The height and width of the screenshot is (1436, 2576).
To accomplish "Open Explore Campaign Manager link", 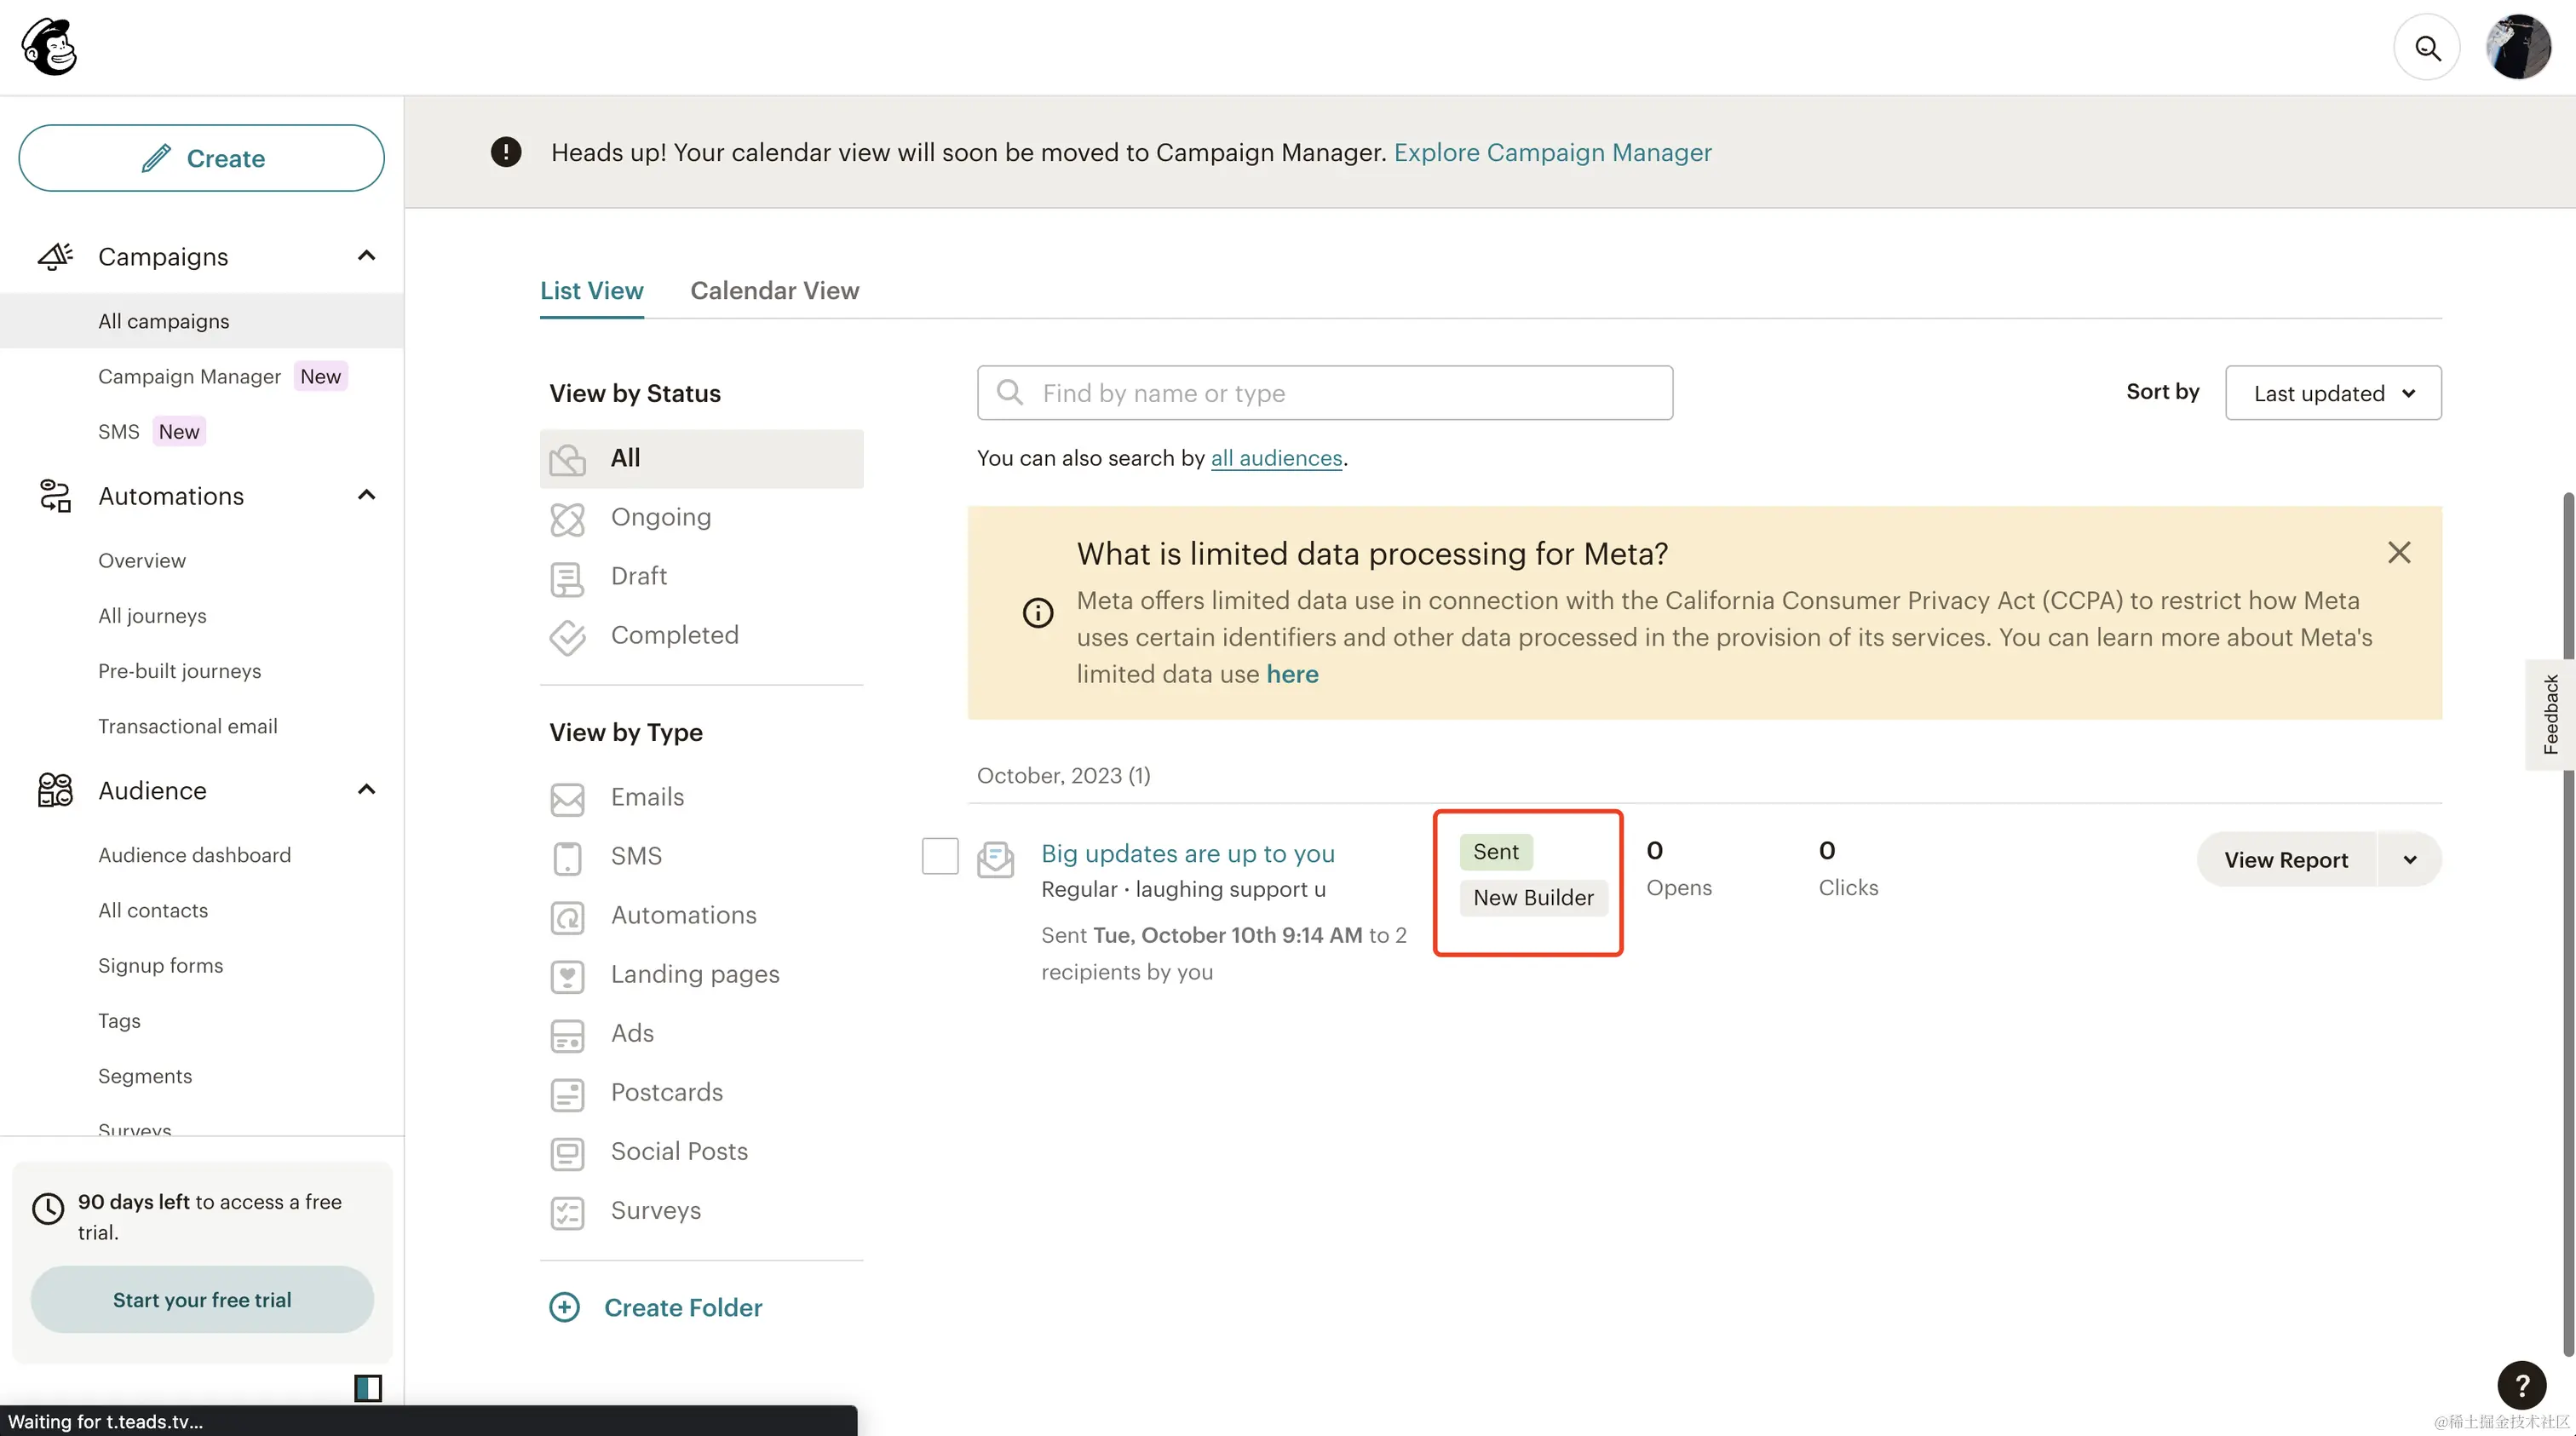I will pyautogui.click(x=1552, y=152).
